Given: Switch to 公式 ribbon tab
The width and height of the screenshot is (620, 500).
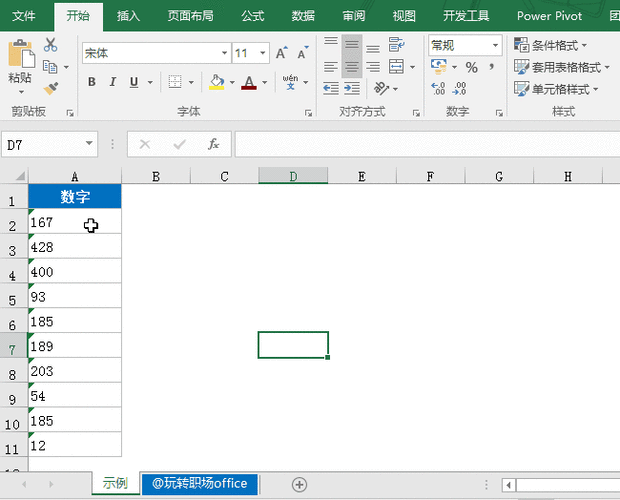Looking at the screenshot, I should coord(253,16).
